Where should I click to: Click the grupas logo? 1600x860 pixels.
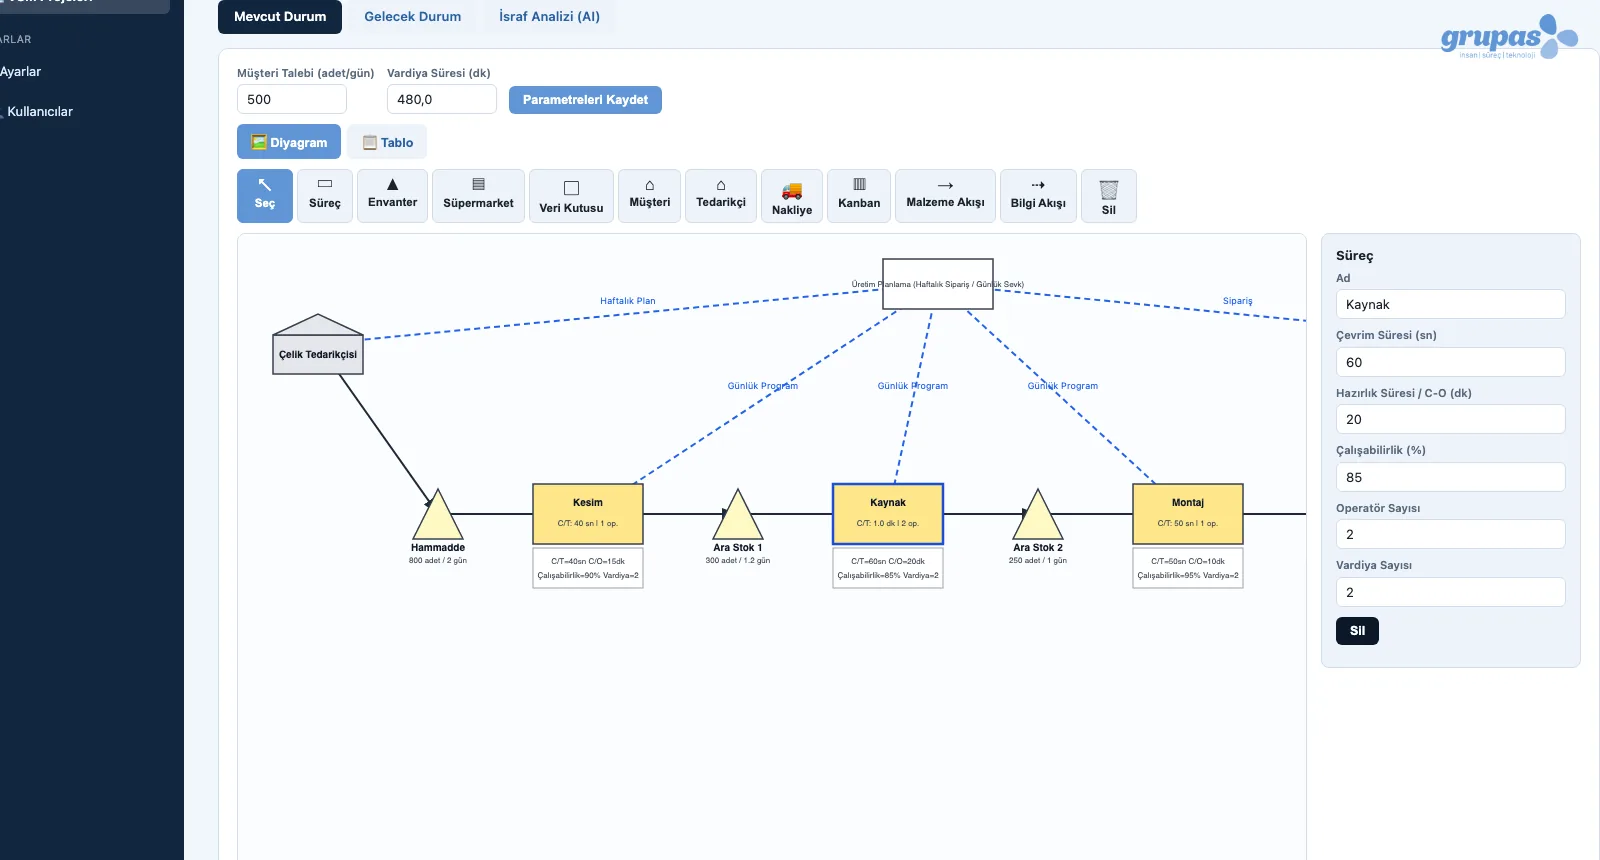click(x=1509, y=38)
